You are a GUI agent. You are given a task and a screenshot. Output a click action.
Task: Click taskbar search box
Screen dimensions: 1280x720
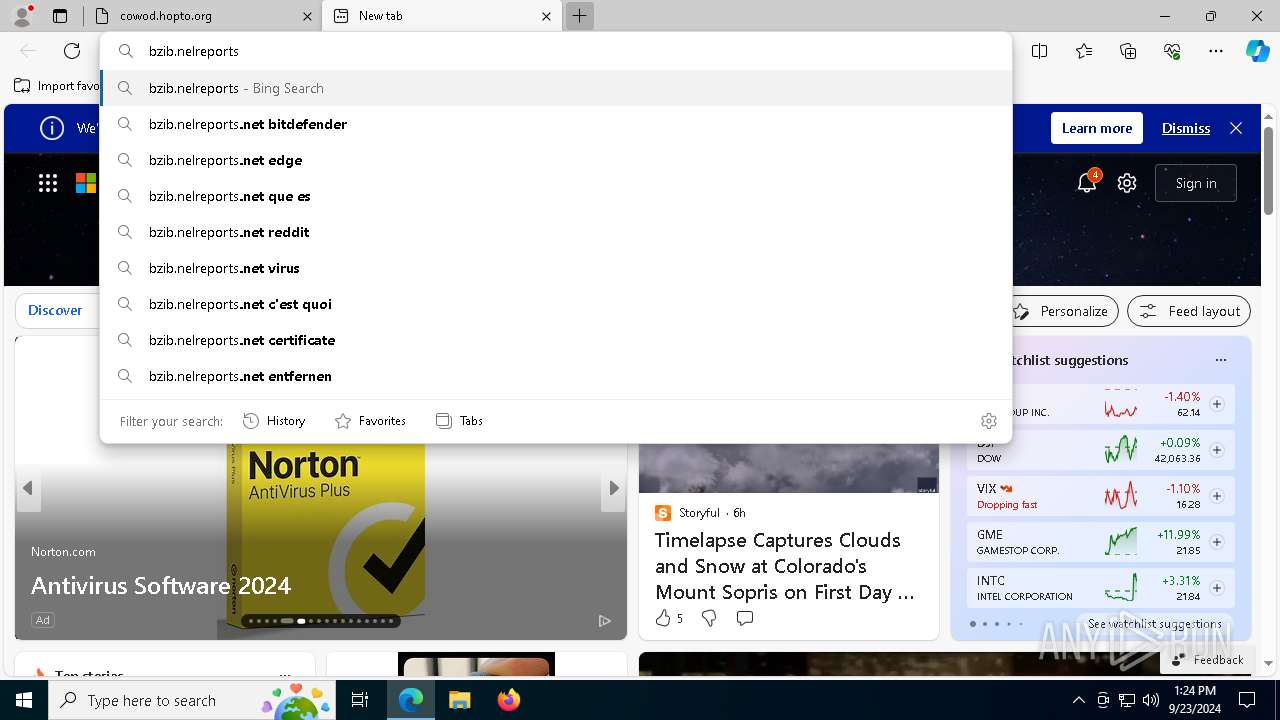click(x=191, y=700)
